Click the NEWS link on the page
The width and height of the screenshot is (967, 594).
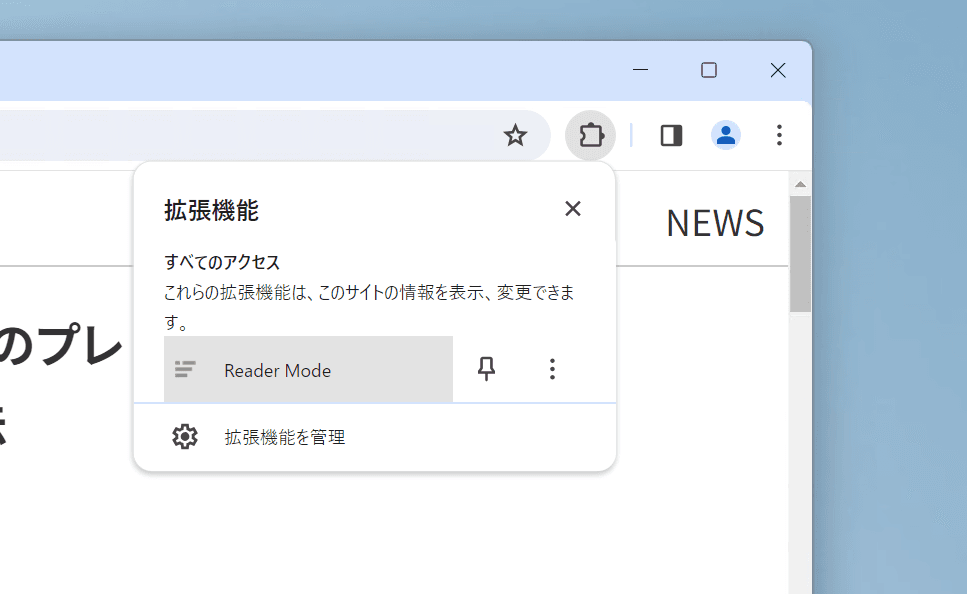coord(715,223)
